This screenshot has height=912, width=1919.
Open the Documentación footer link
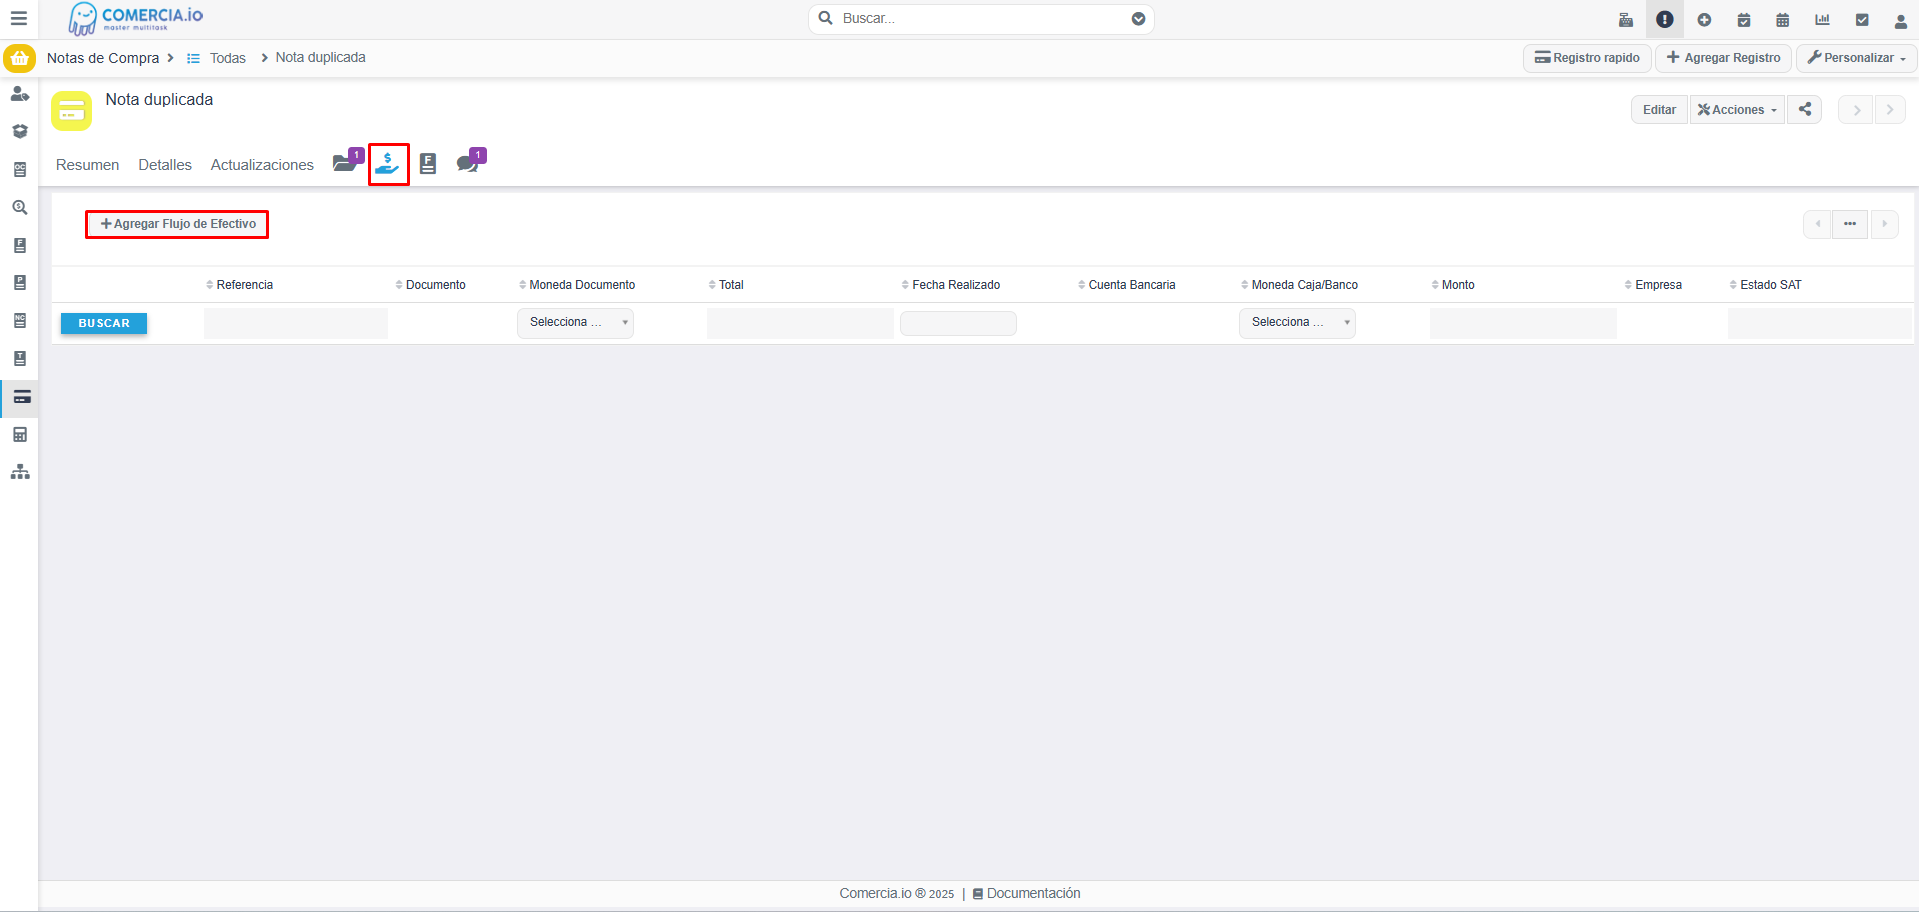click(1027, 894)
